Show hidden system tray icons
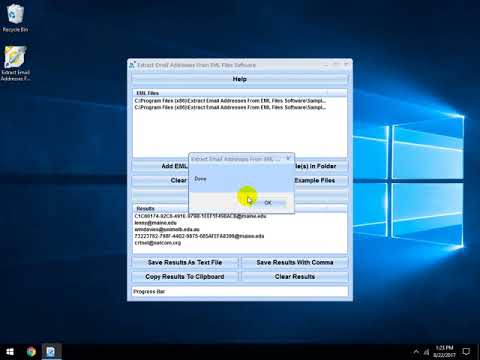Screen dimensions: 480x360 pyautogui.click(x=416, y=352)
